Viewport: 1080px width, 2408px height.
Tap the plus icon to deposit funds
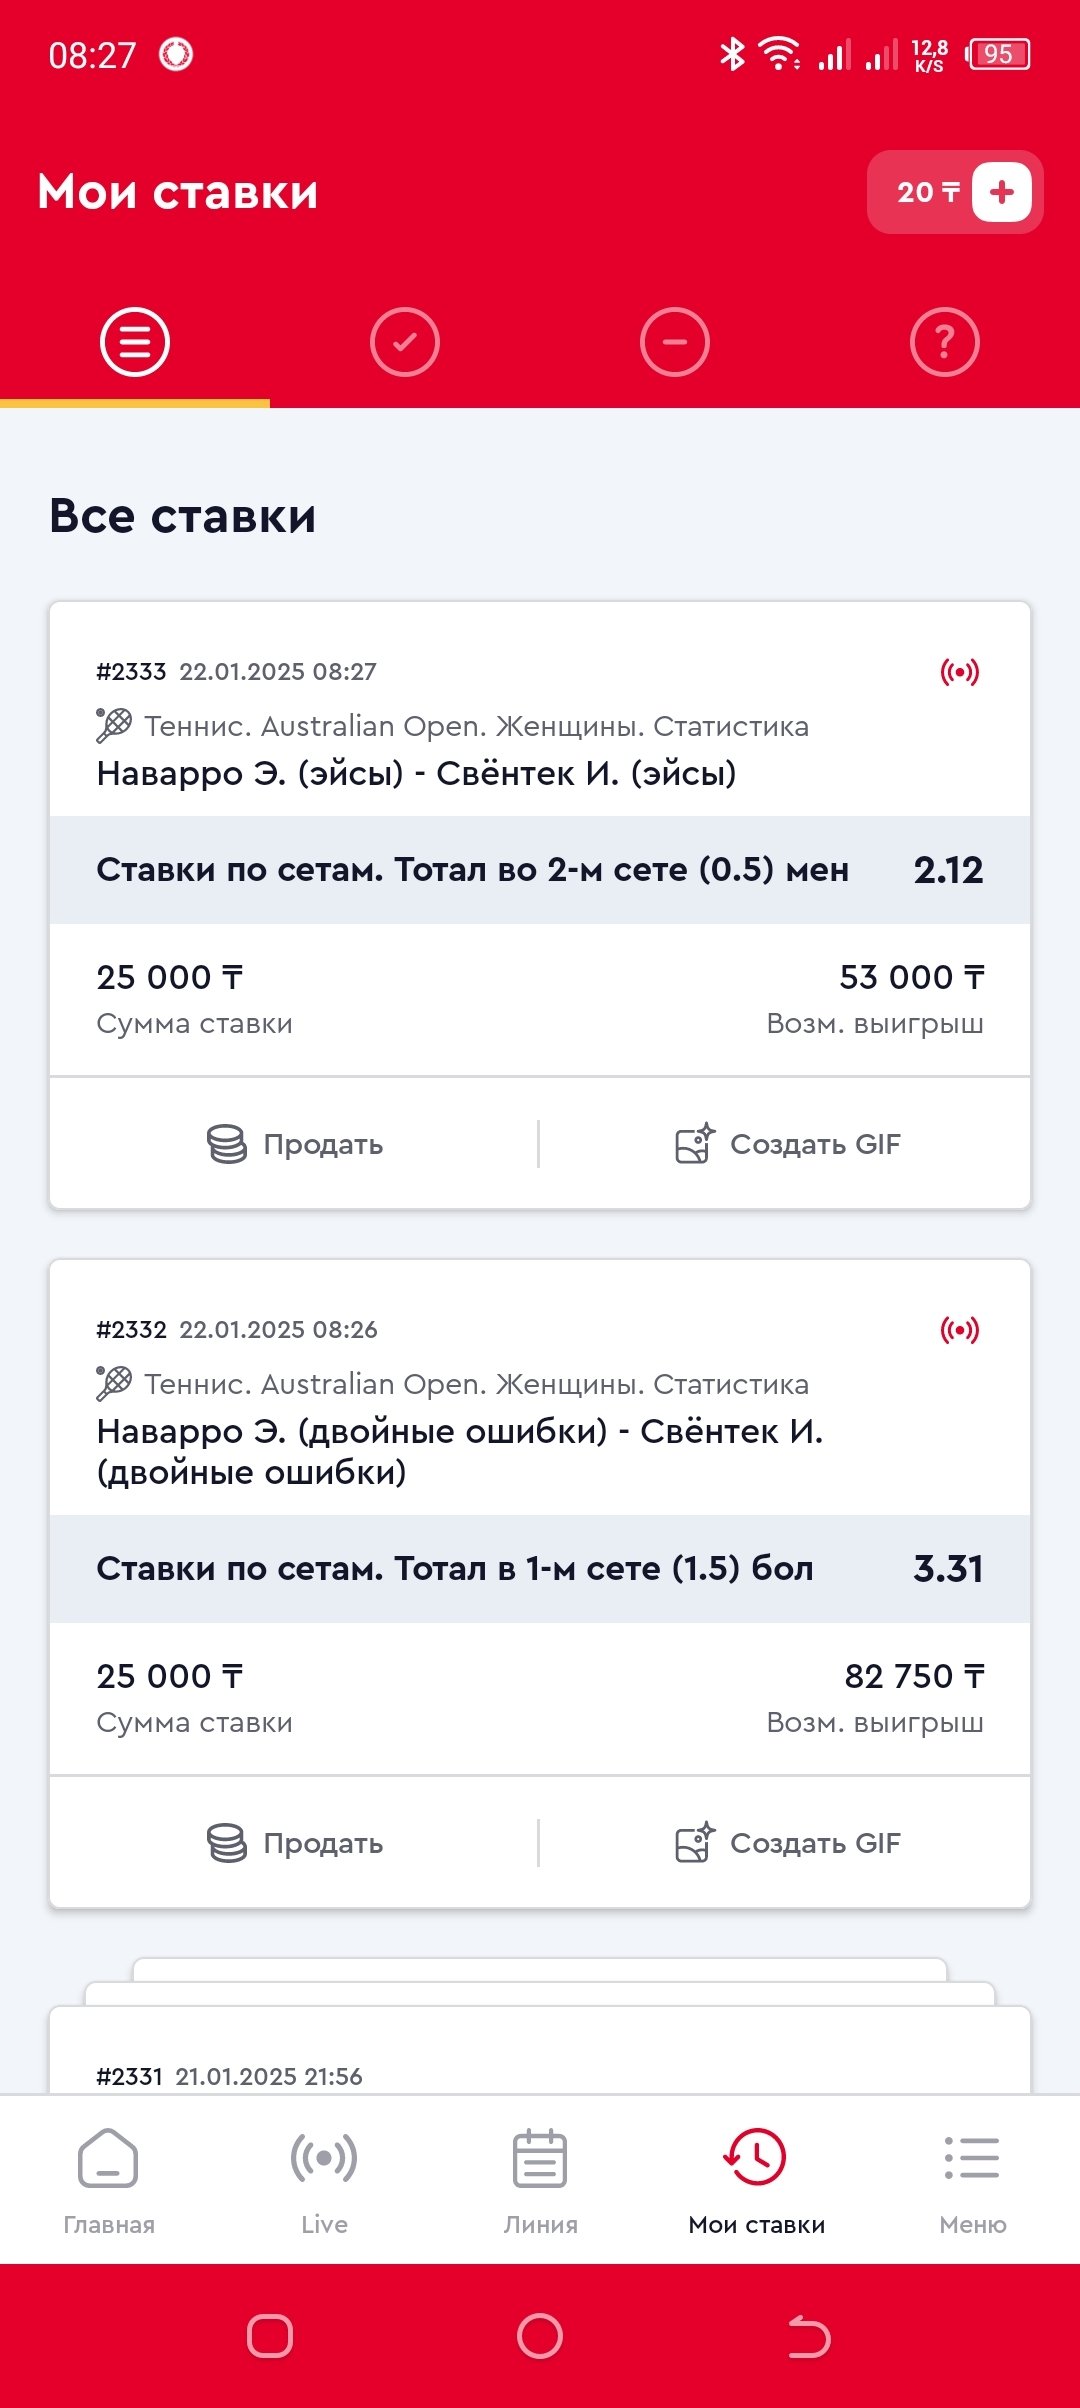(1001, 192)
